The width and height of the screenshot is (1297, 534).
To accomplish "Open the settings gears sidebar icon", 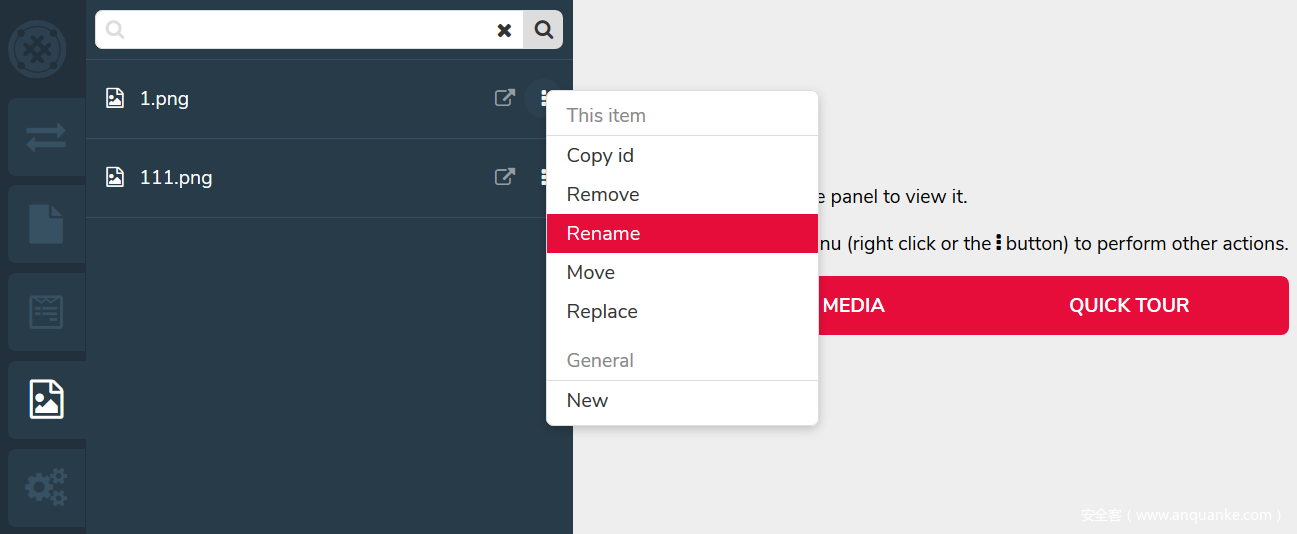I will pyautogui.click(x=46, y=488).
